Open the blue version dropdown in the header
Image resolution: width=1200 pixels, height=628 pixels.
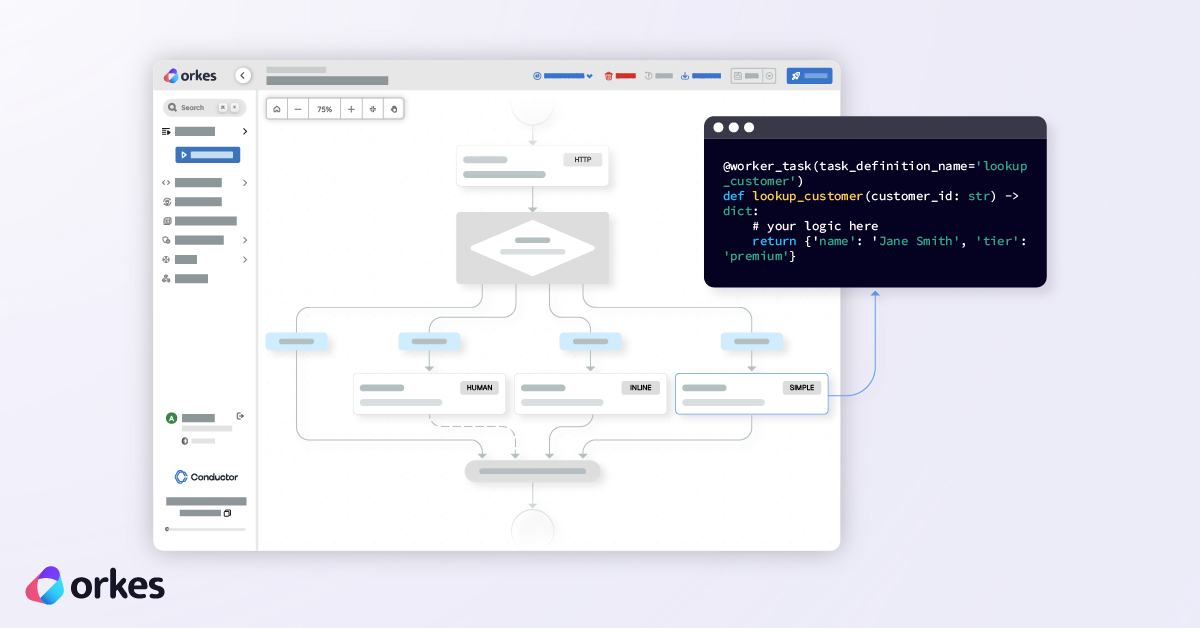tap(563, 76)
